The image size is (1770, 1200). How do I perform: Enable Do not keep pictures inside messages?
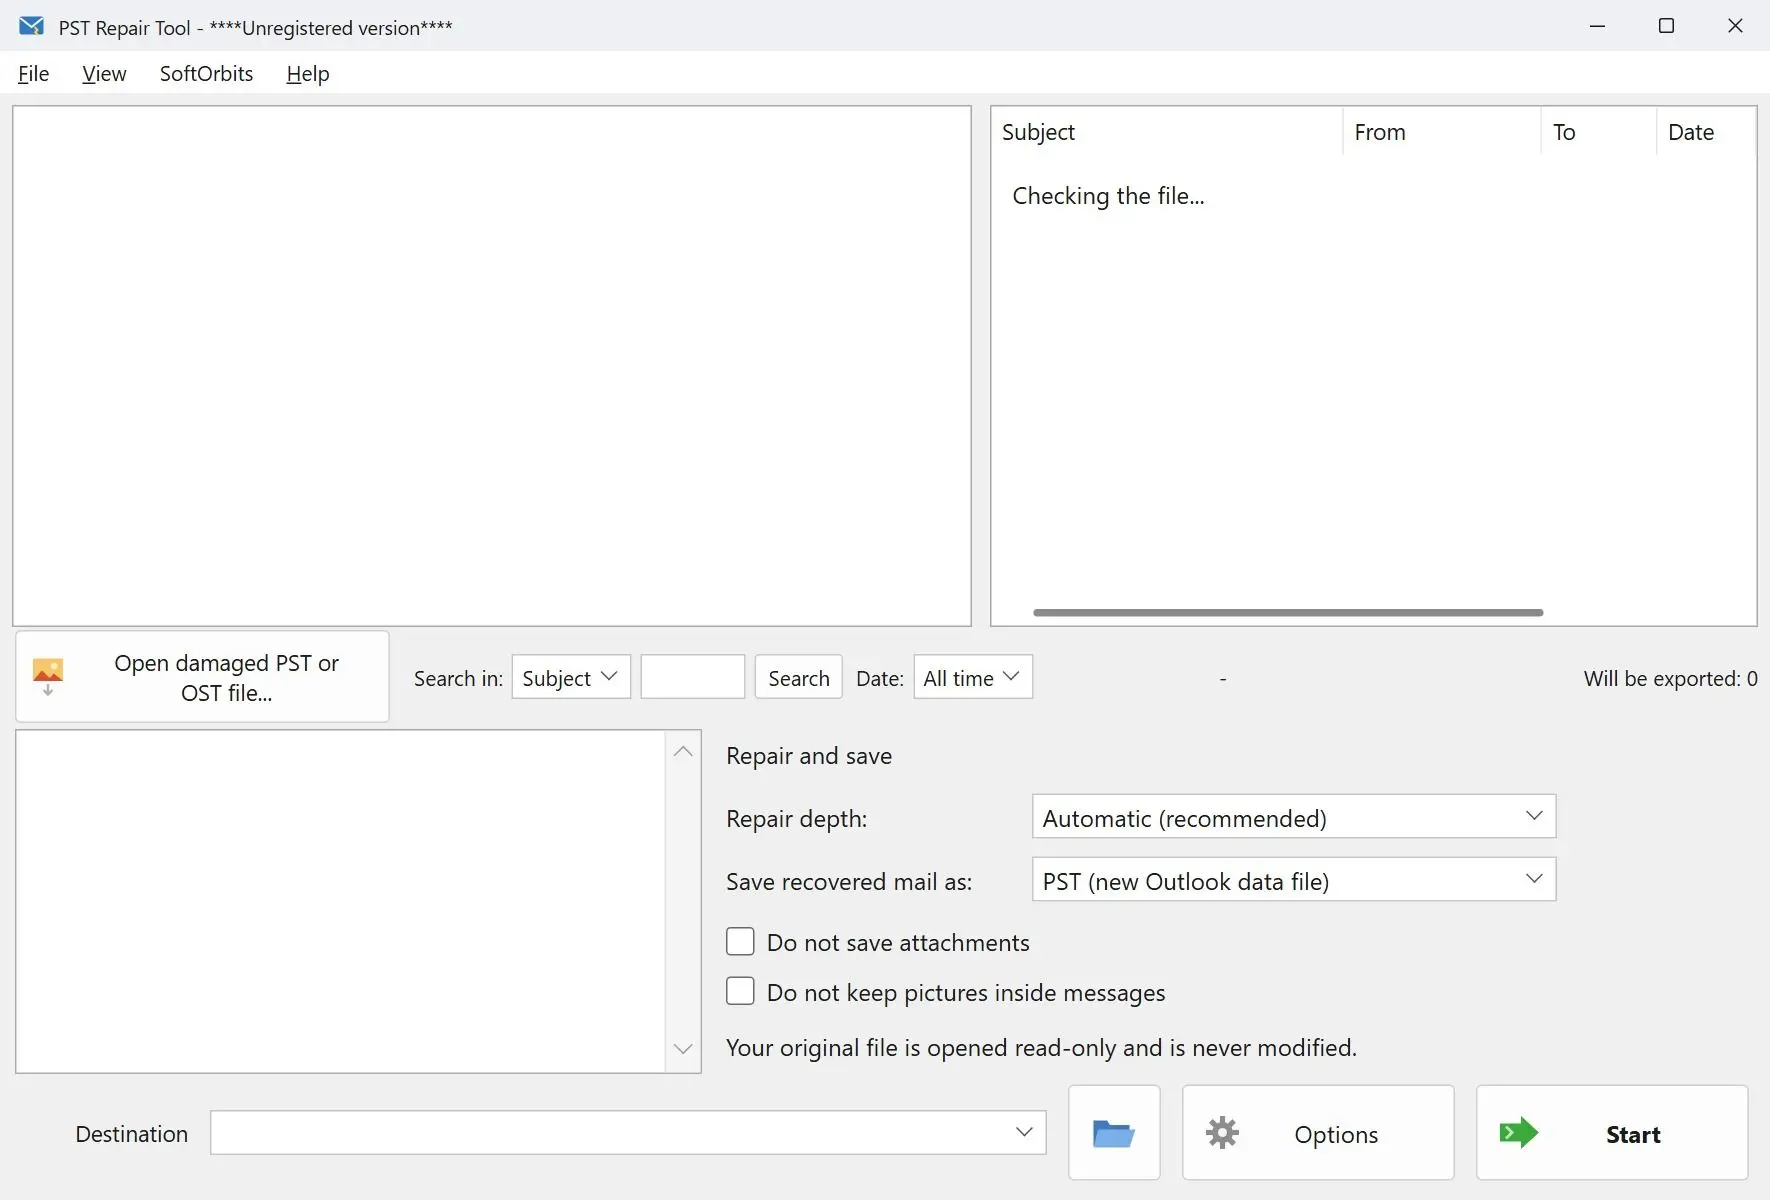pyautogui.click(x=740, y=991)
